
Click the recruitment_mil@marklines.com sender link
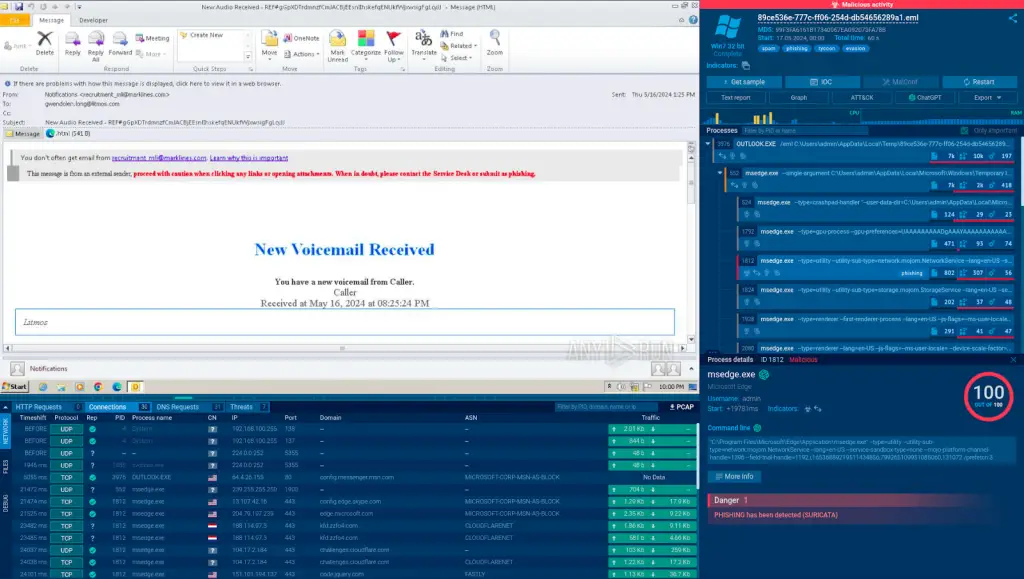point(159,158)
